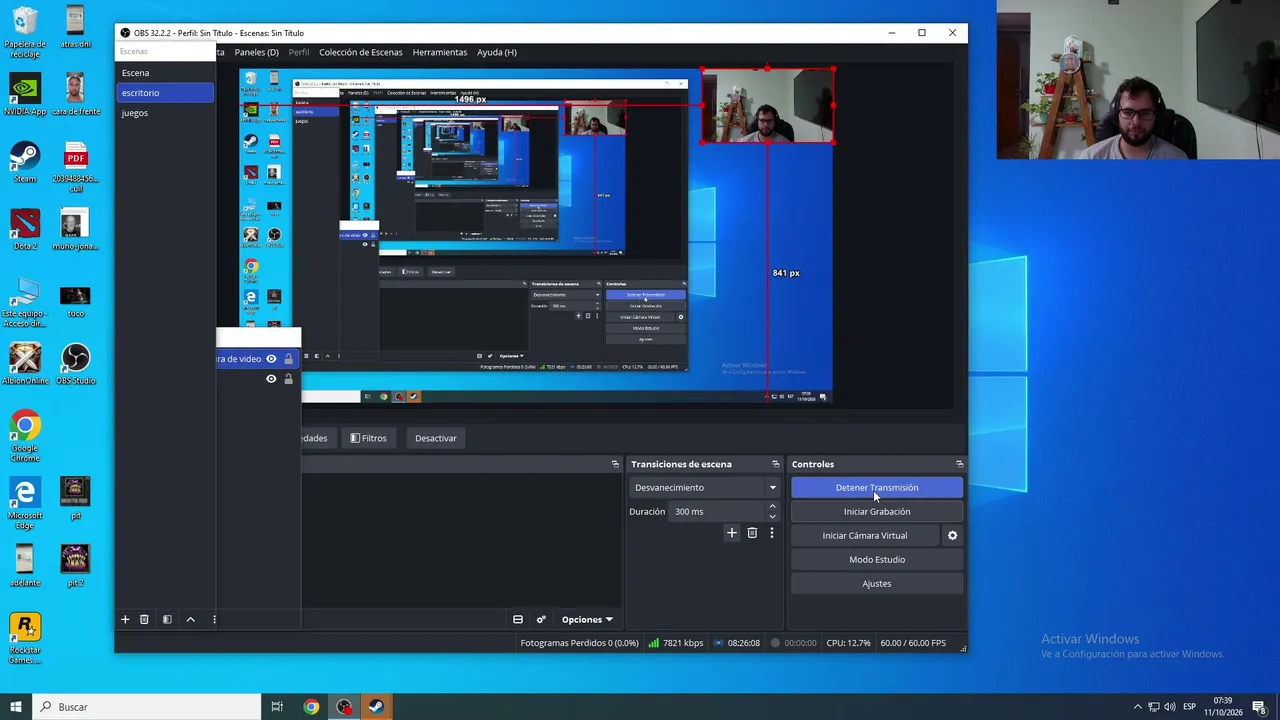Open the OBS Studio desktop shortcut
This screenshot has width=1280, height=720.
pos(75,365)
